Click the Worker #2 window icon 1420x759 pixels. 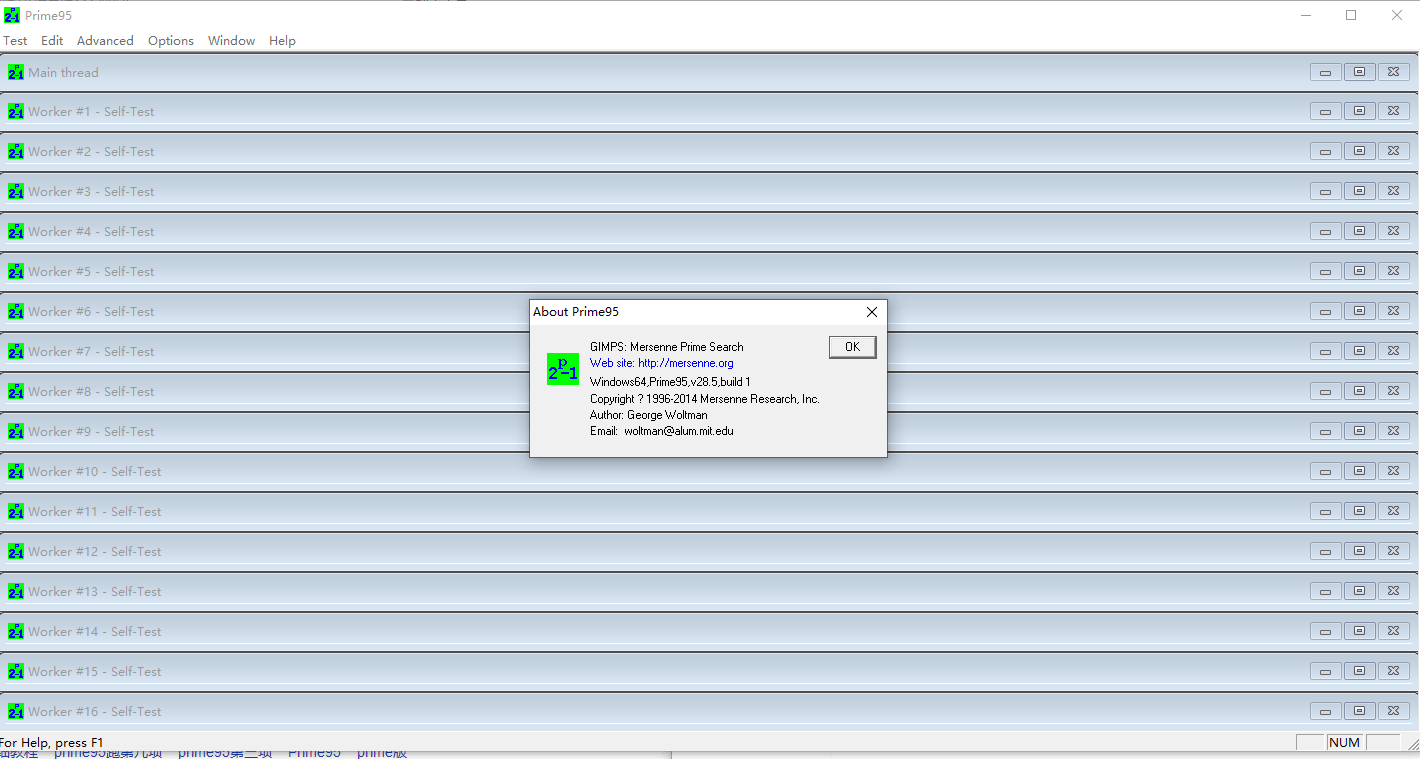(15, 151)
